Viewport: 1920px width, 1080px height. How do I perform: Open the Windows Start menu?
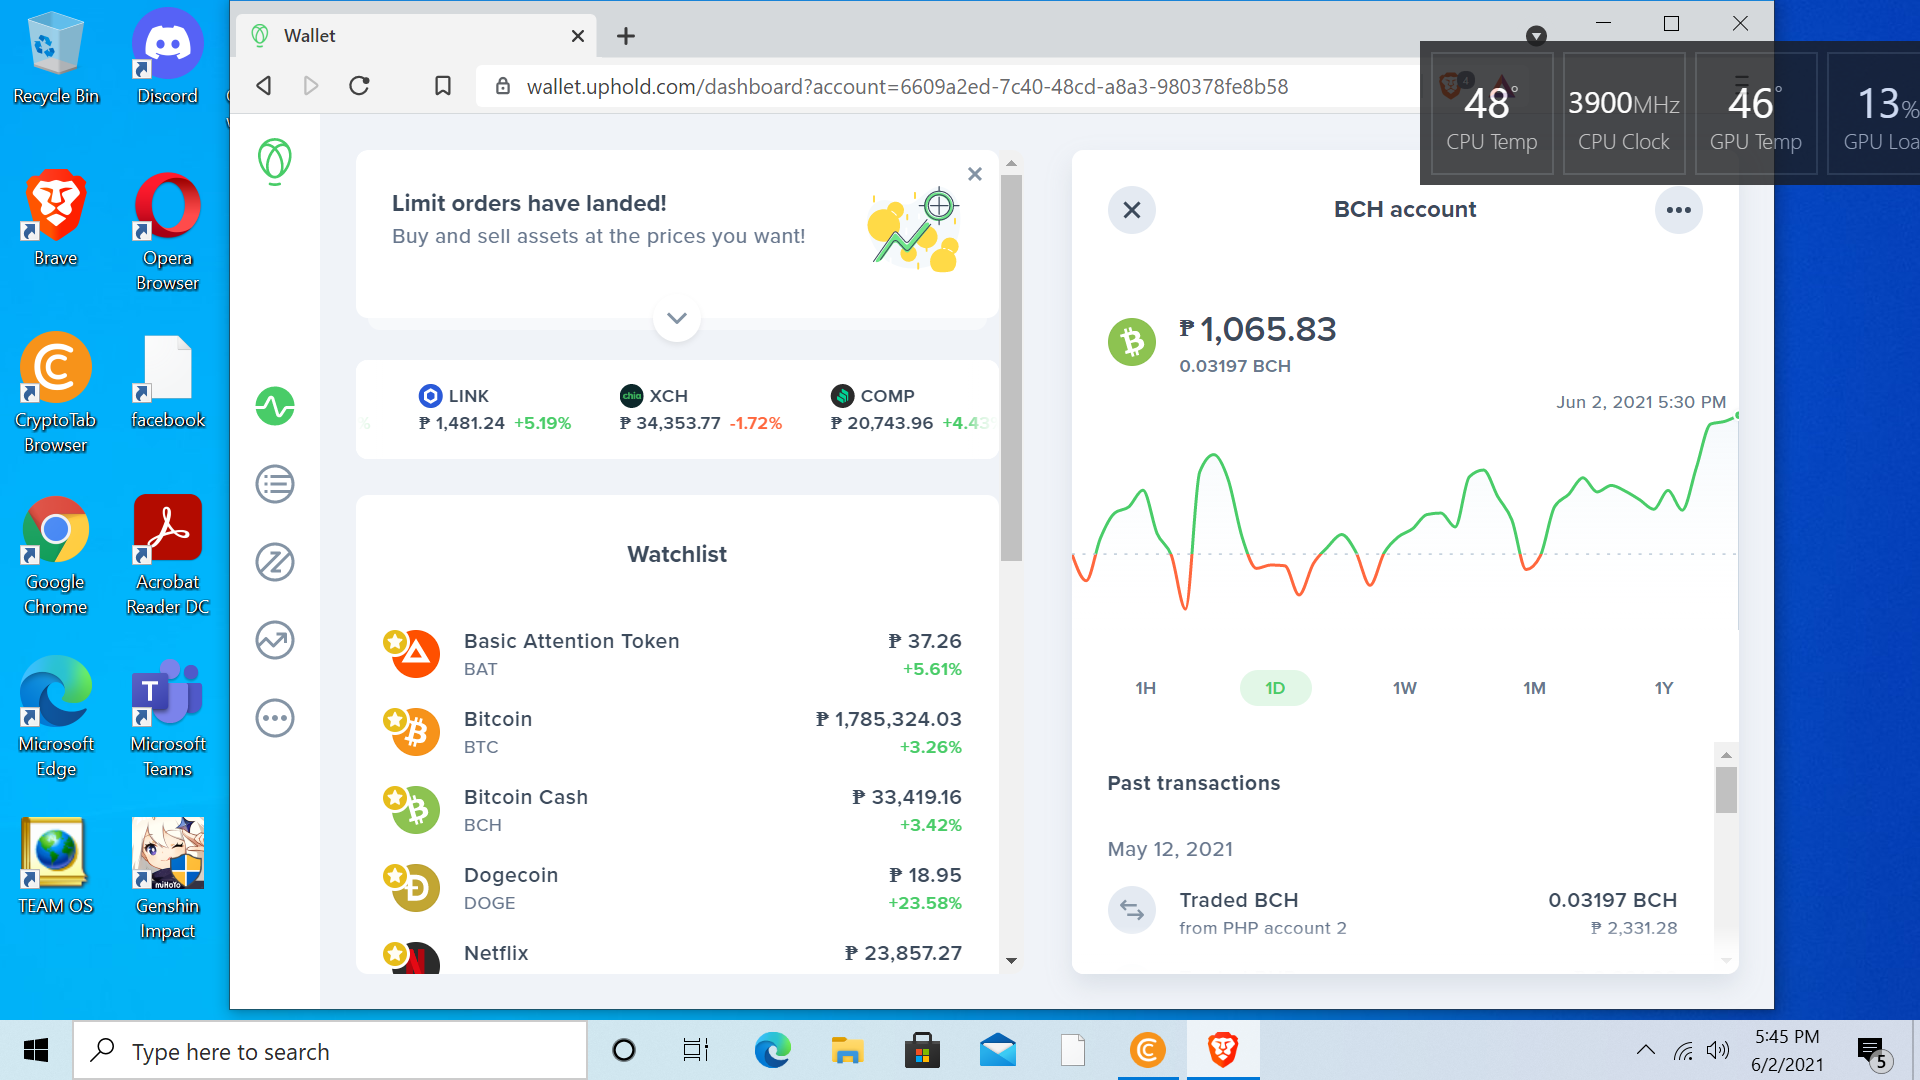[x=36, y=1050]
